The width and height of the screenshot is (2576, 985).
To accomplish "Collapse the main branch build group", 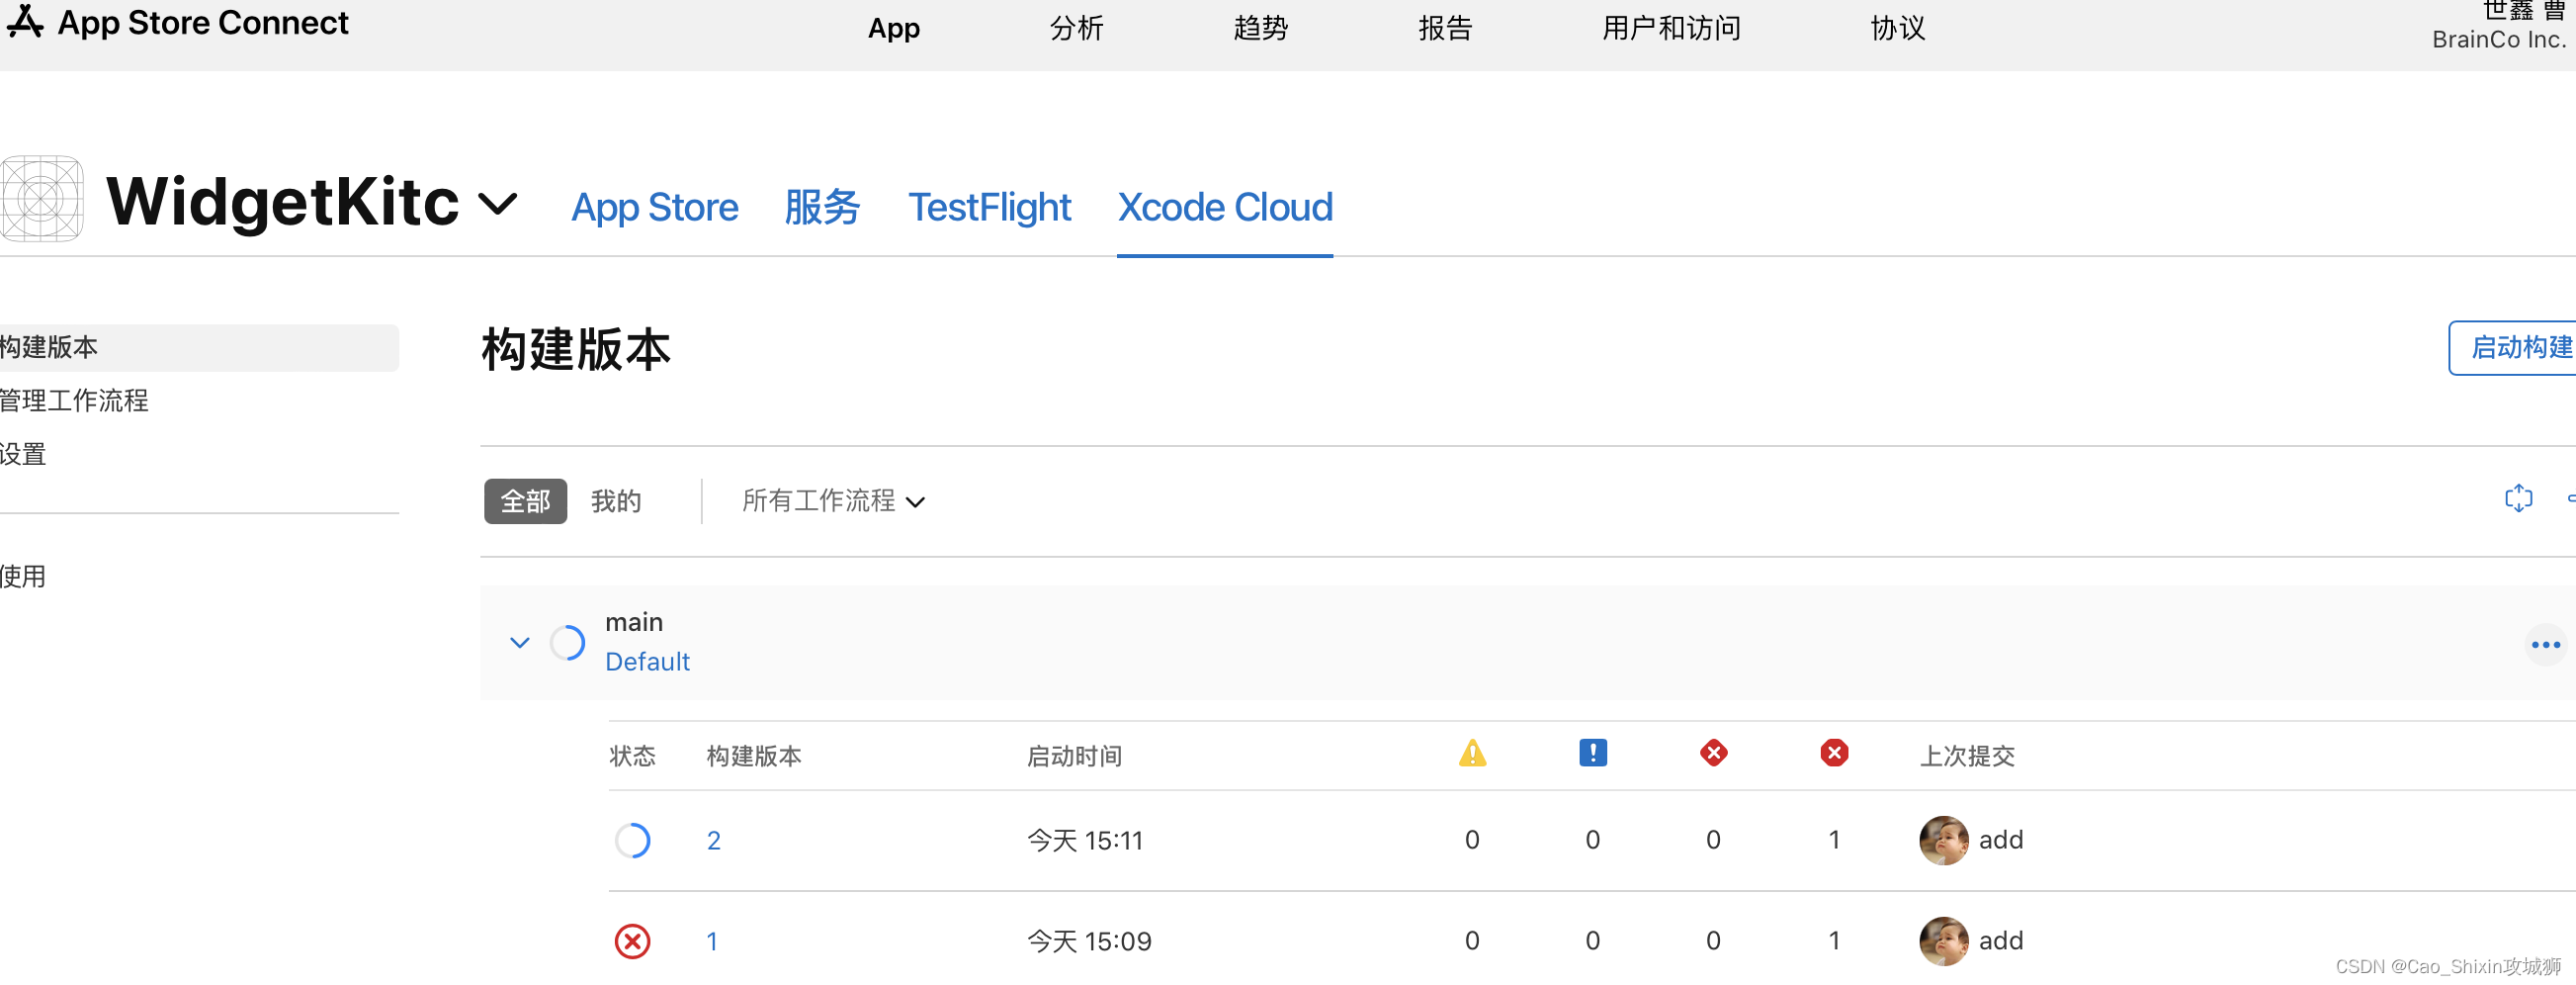I will pos(519,643).
